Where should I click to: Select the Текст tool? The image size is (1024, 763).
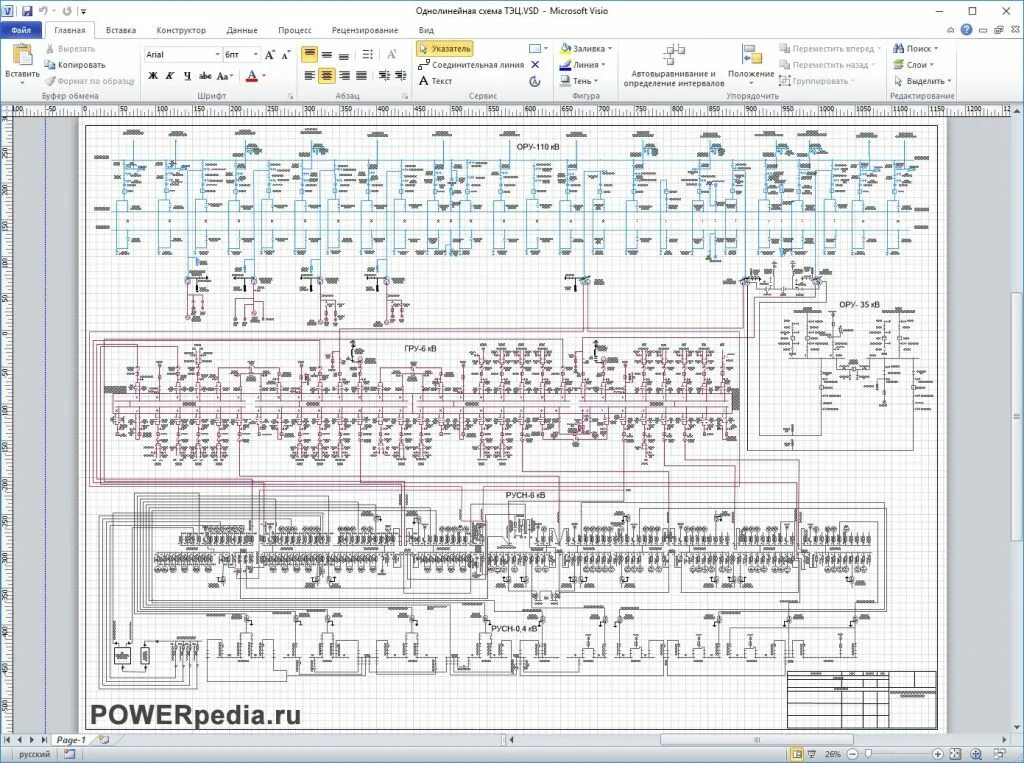[435, 81]
